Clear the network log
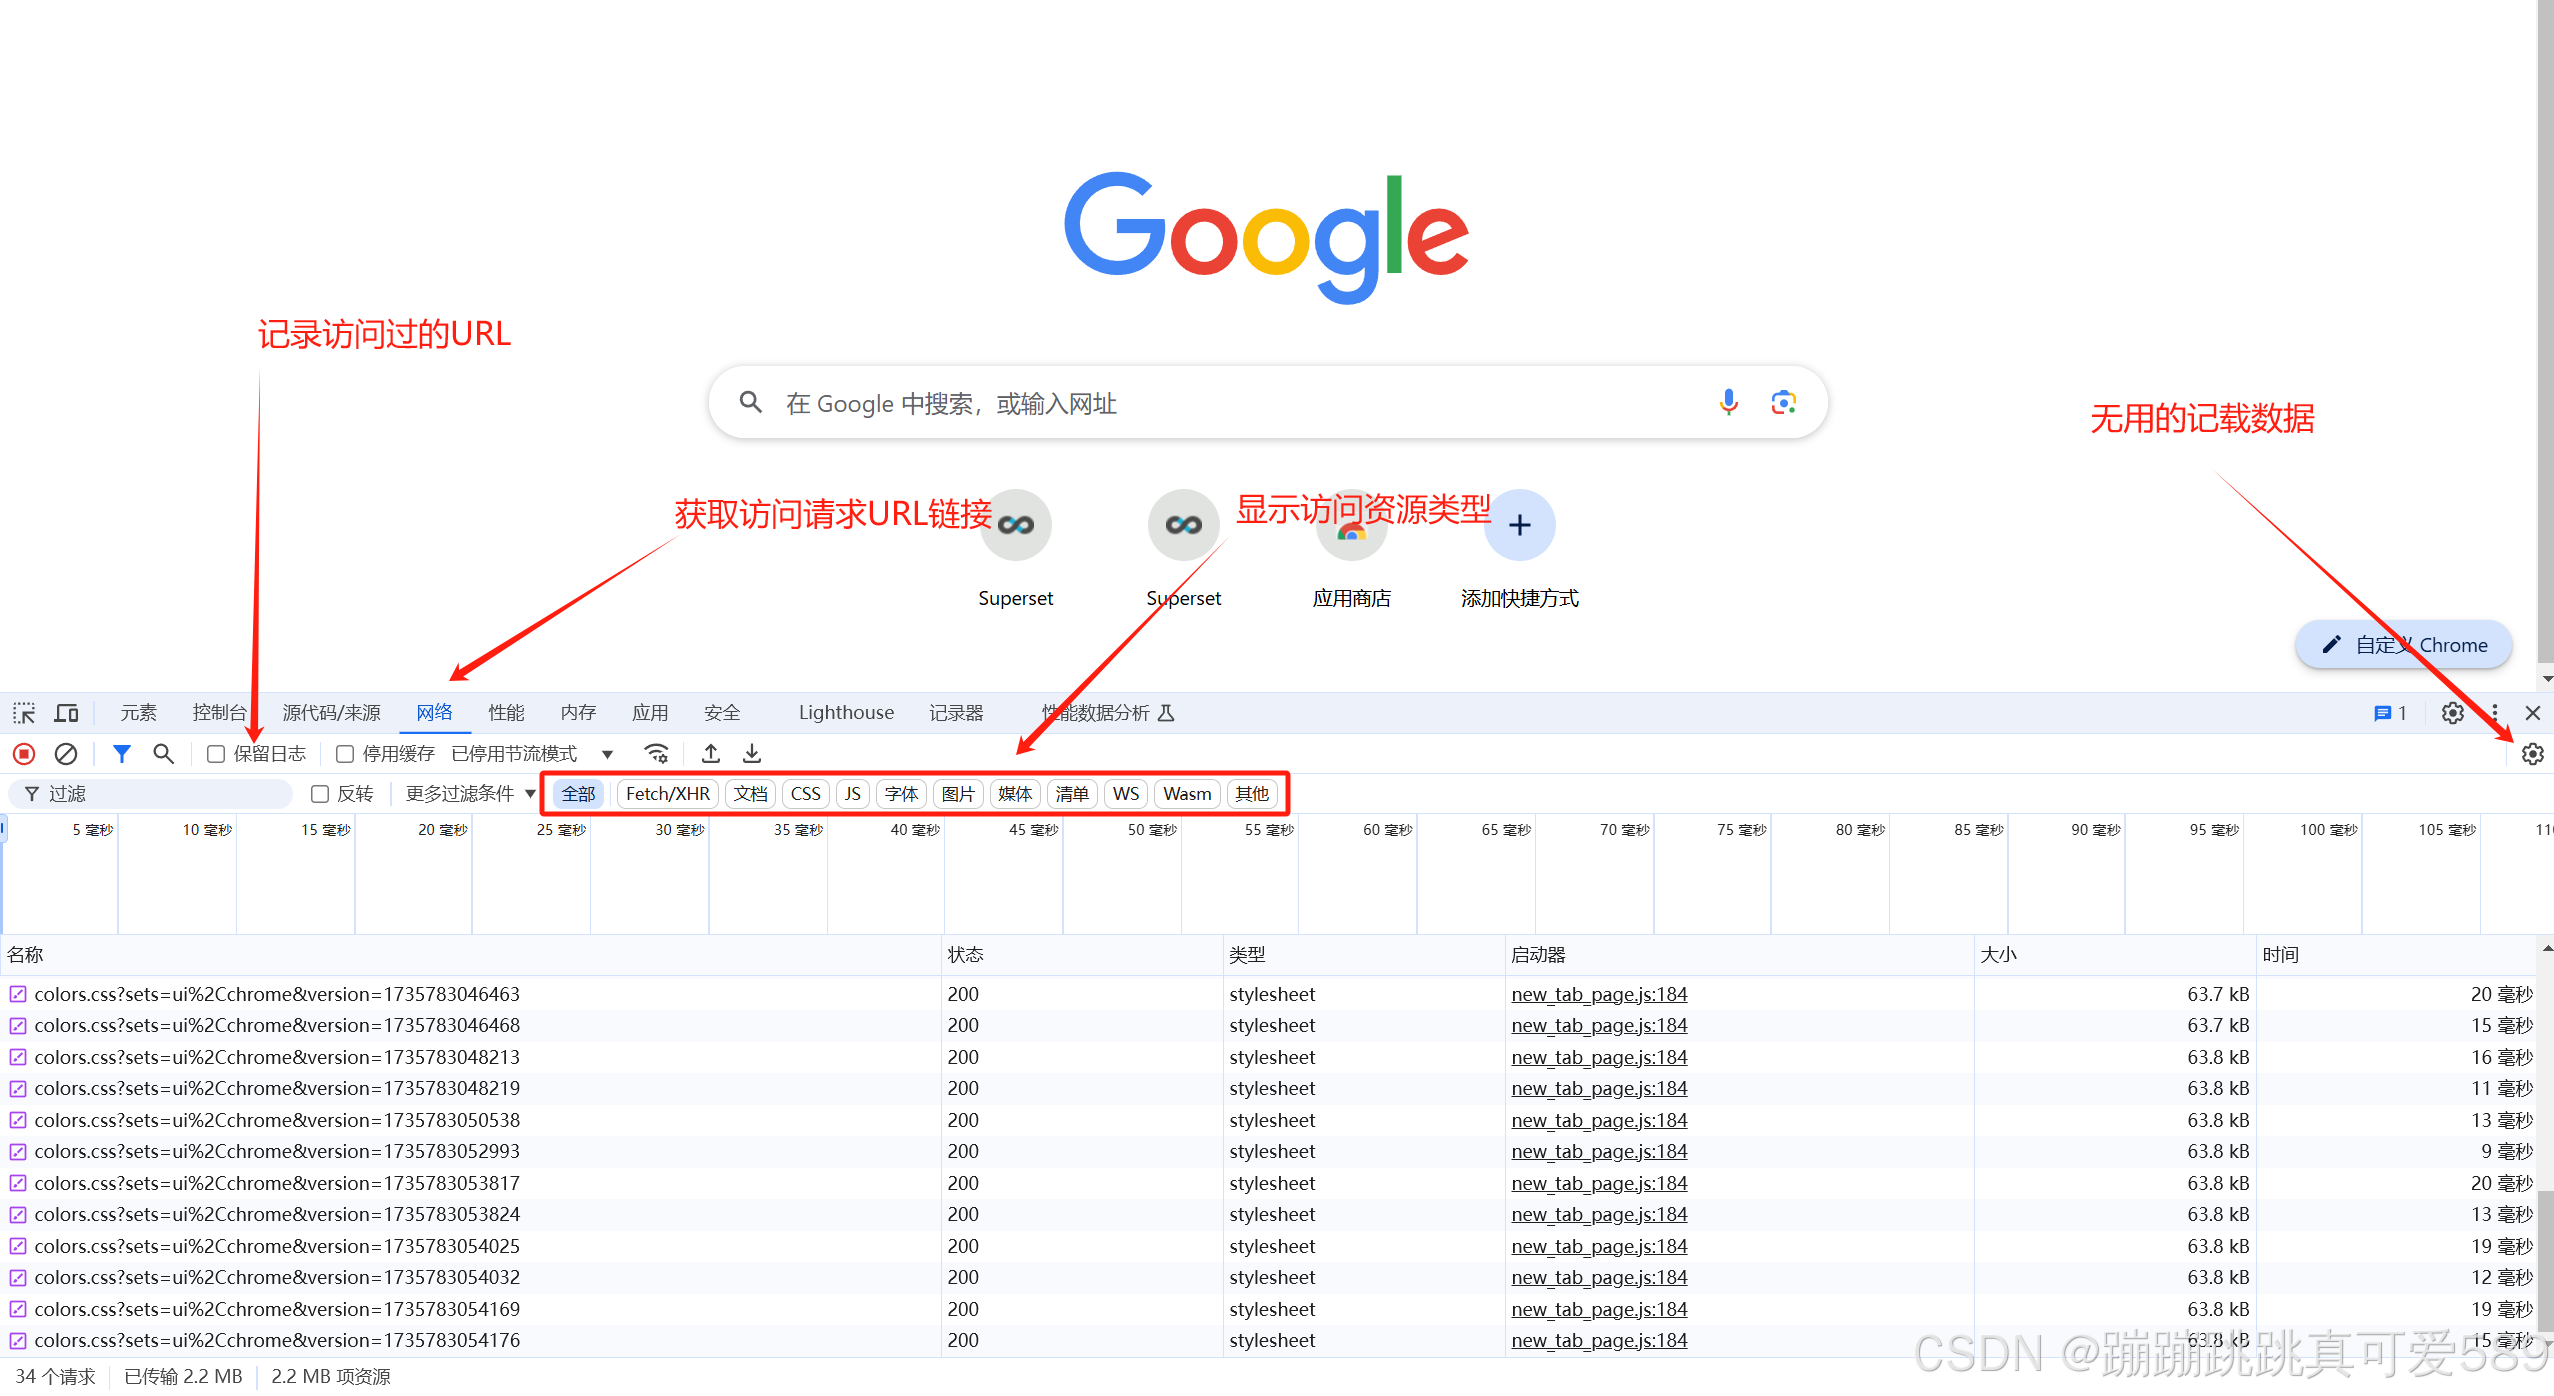Image resolution: width=2554 pixels, height=1396 pixels. pyautogui.click(x=66, y=754)
